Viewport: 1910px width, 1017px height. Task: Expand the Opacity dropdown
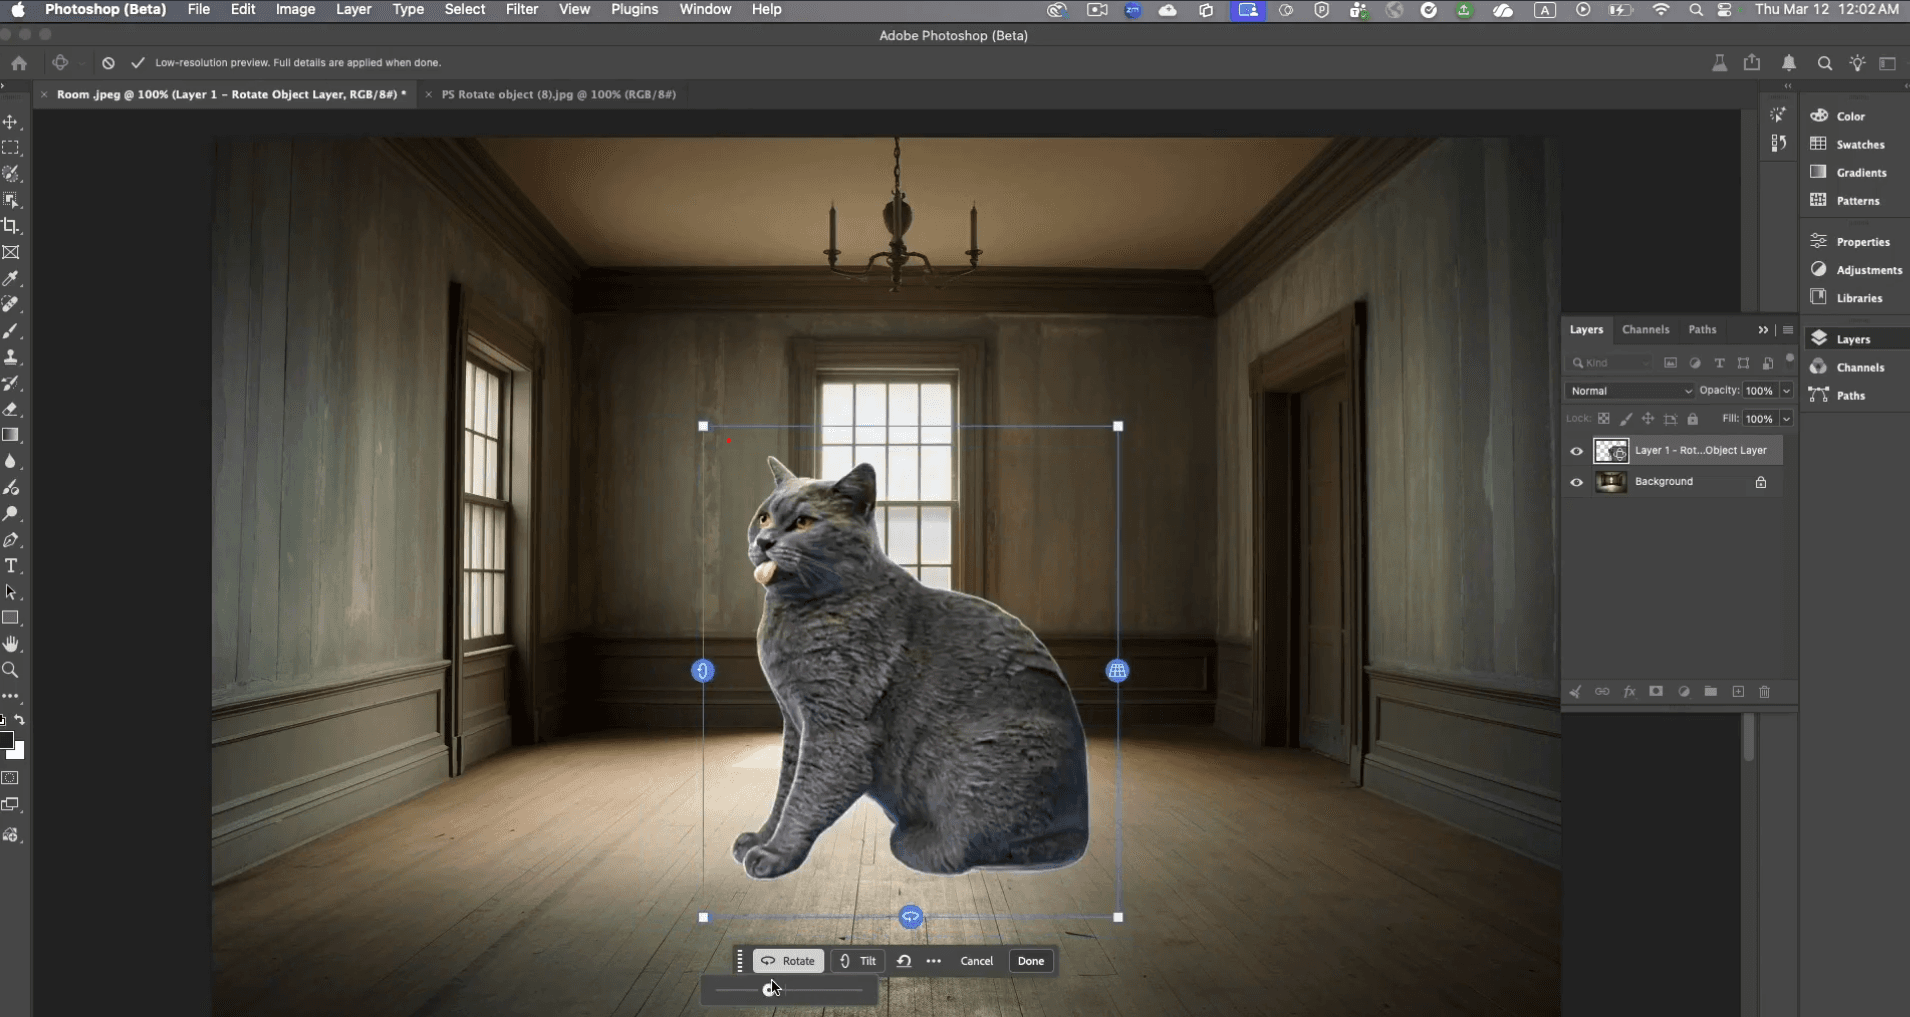coord(1786,390)
